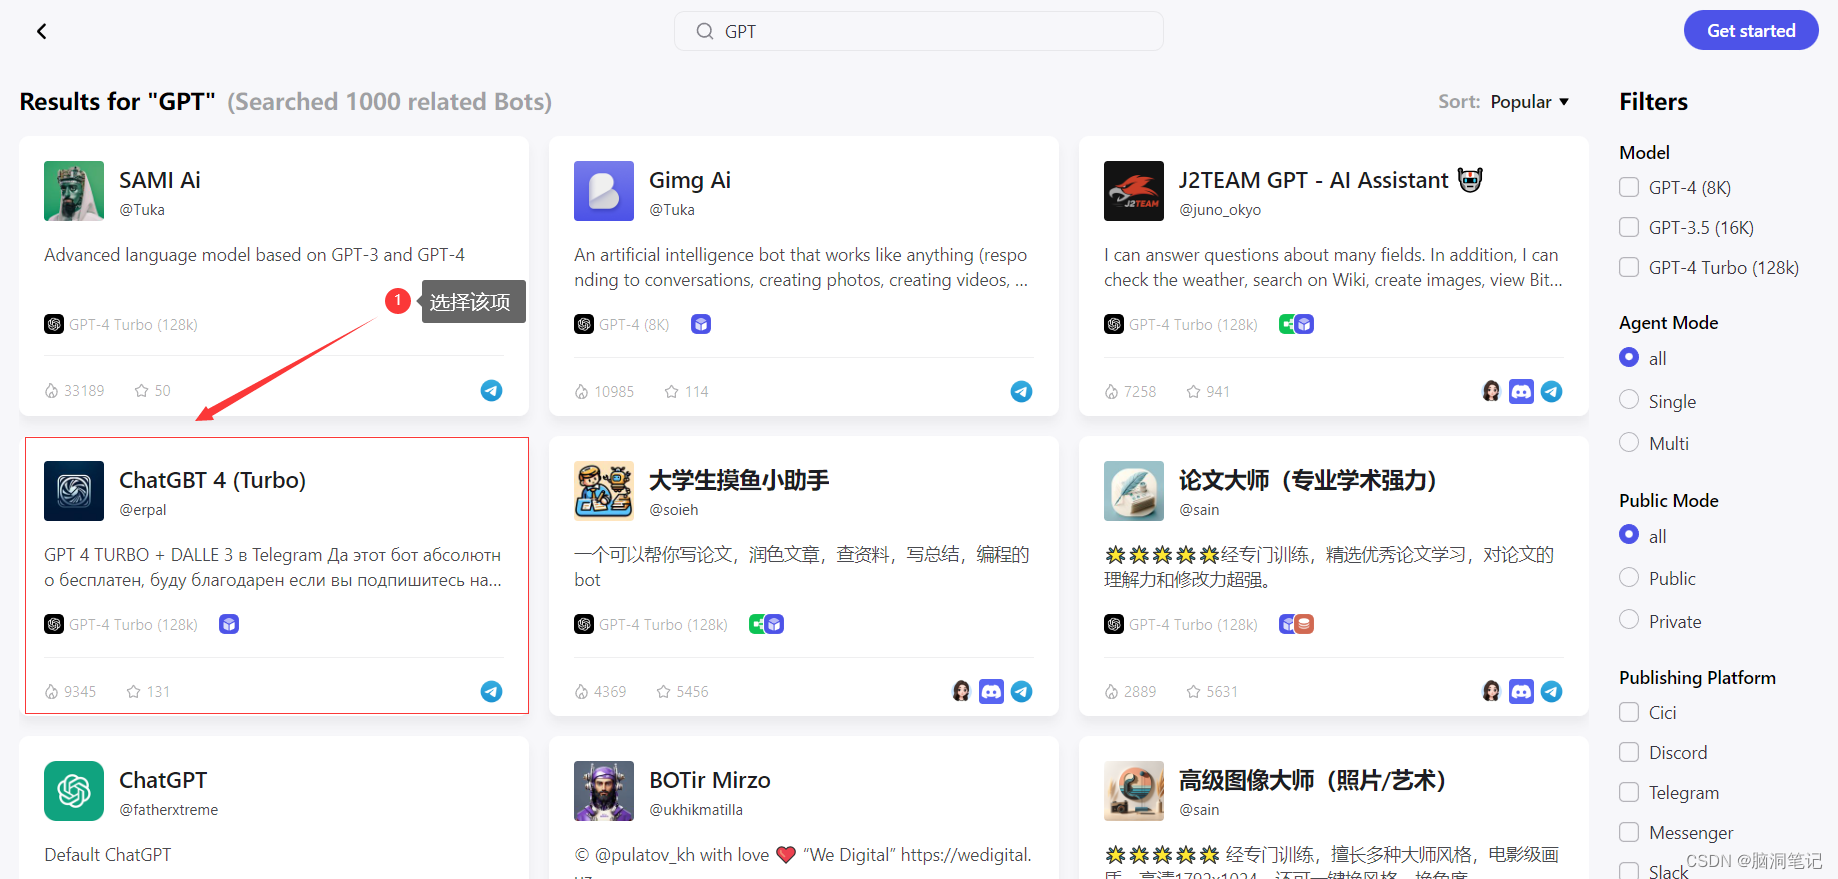Select Public Mode all radio button
This screenshot has width=1838, height=879.
(x=1629, y=535)
